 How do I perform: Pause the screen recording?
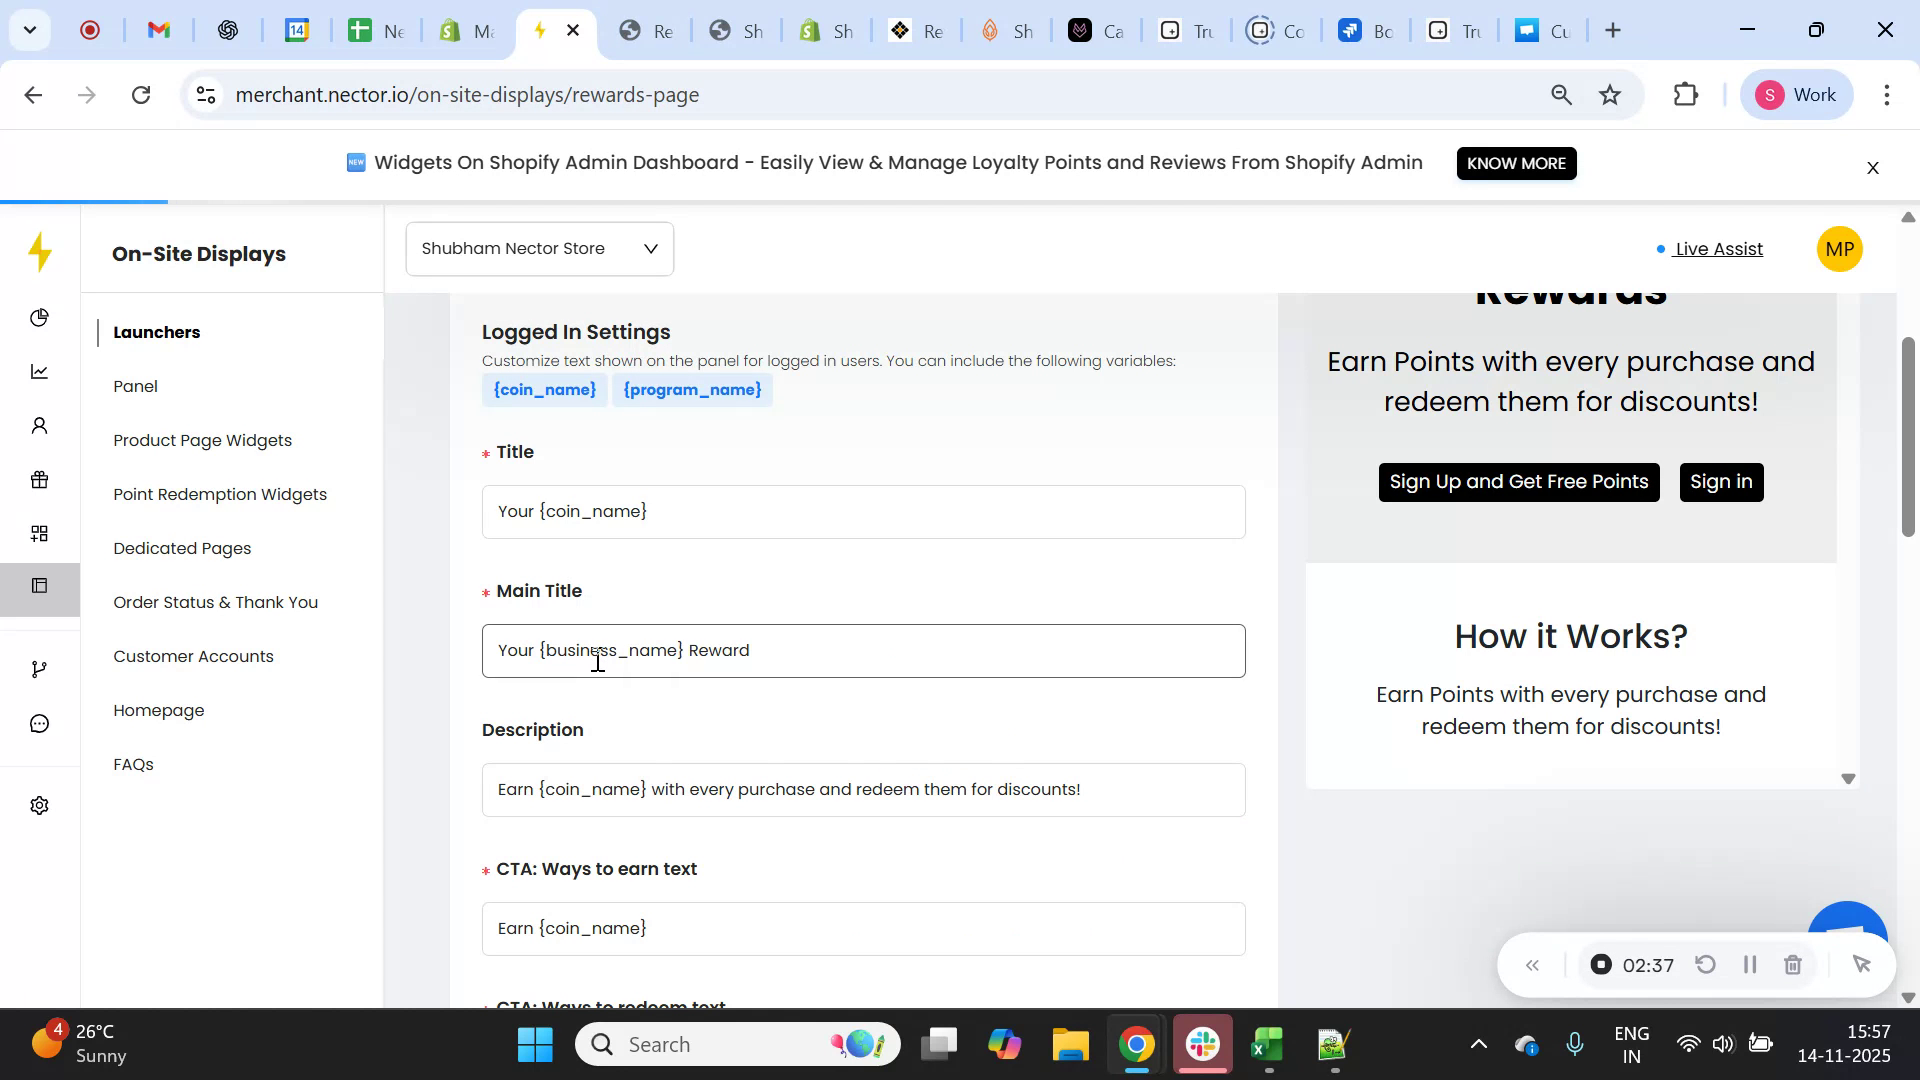(x=1750, y=964)
